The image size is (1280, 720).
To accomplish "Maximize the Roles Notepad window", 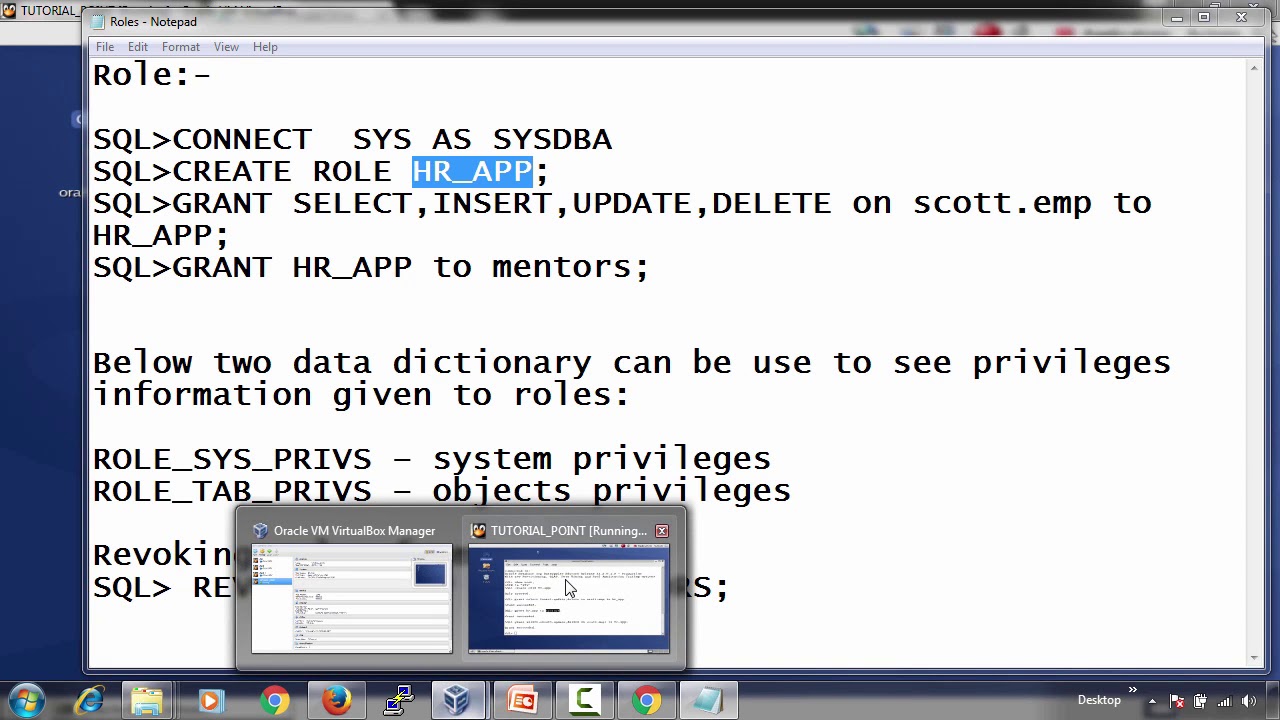I will (1204, 18).
